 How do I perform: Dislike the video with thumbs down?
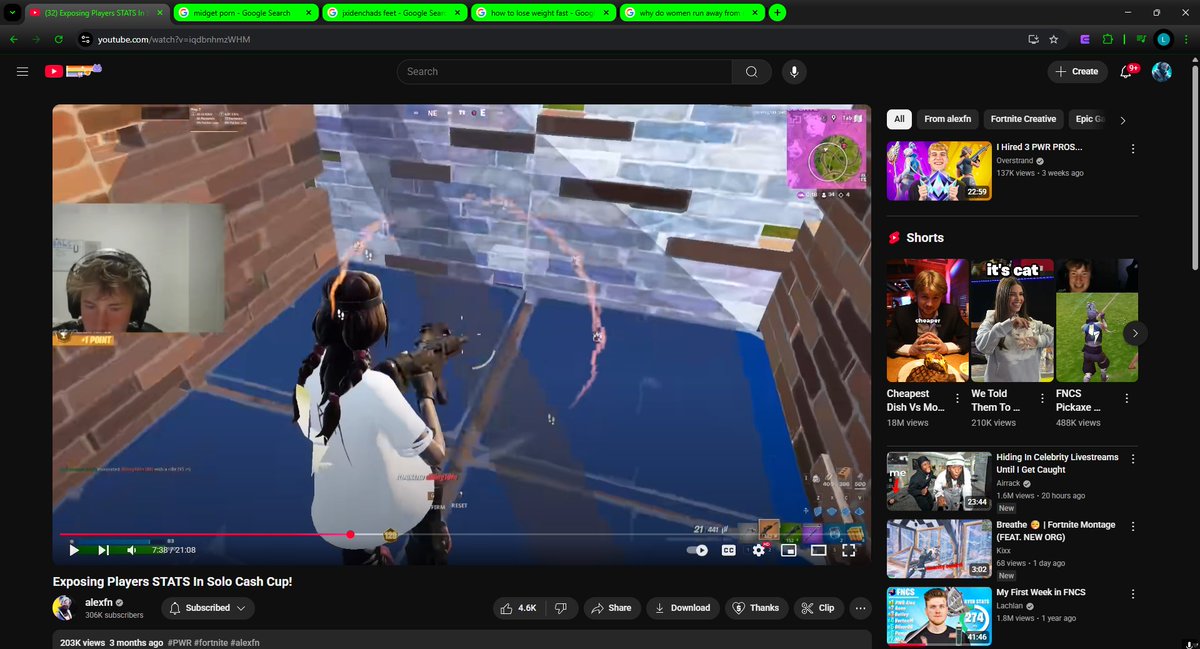tap(561, 607)
